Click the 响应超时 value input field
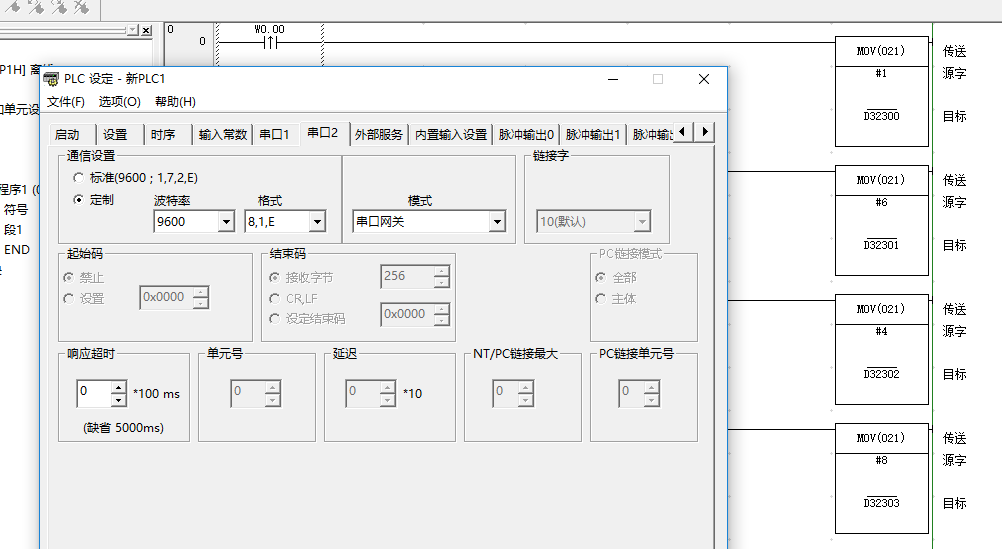Image resolution: width=1002 pixels, height=549 pixels. point(93,392)
